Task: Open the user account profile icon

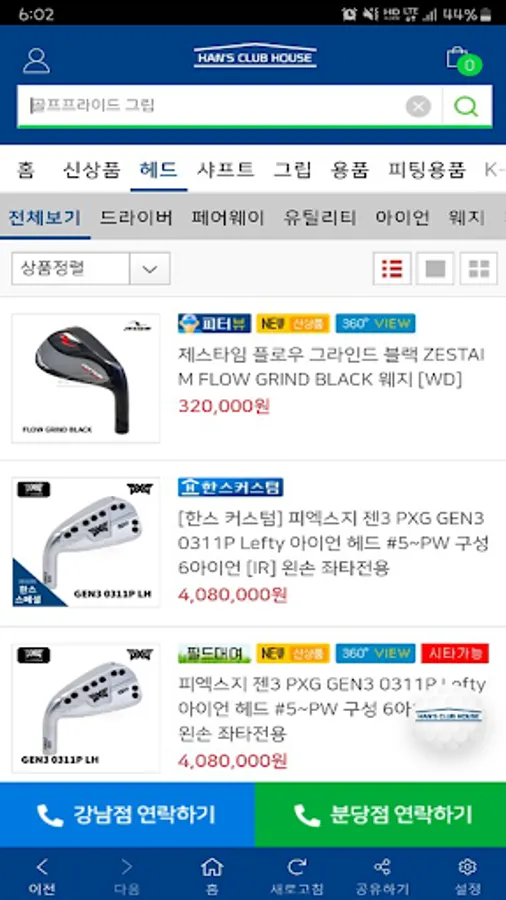Action: (36, 60)
